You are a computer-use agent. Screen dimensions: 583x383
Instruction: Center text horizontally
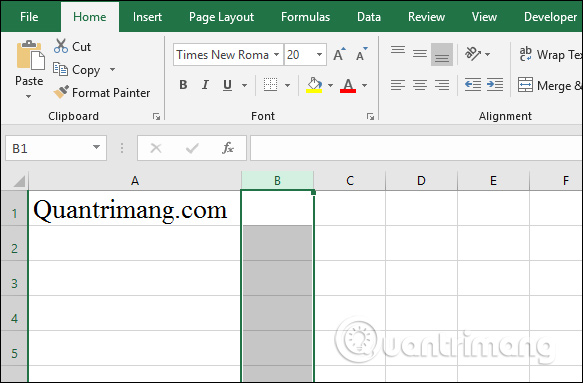(x=420, y=85)
